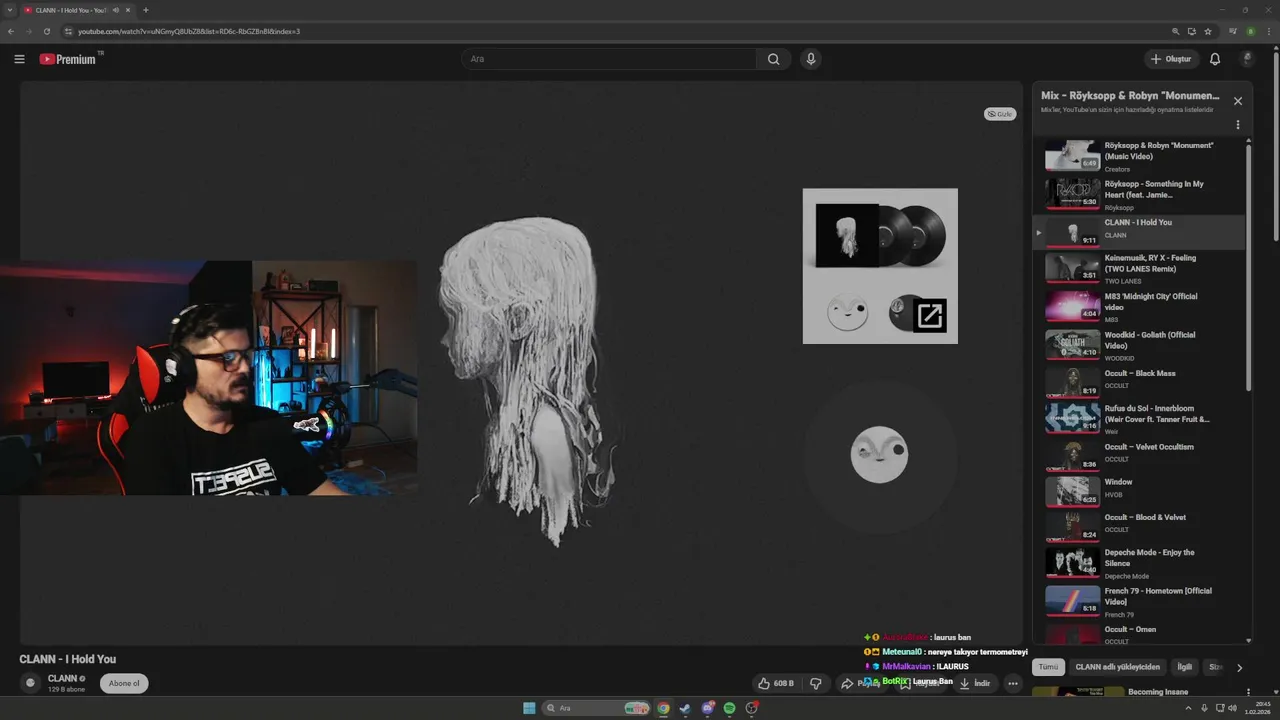Show more filter chips with arrow

click(1239, 667)
